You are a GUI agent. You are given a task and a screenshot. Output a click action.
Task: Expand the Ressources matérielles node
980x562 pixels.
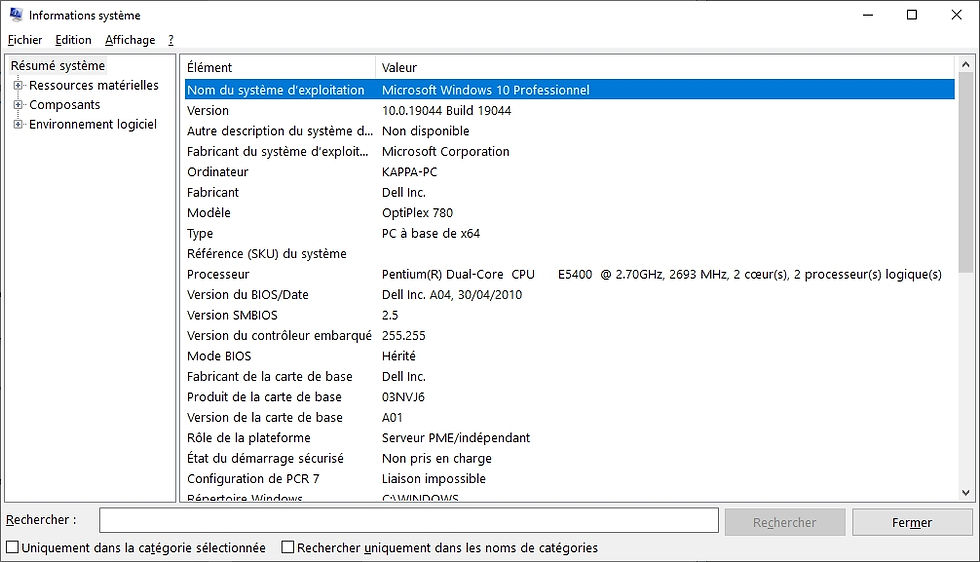[x=18, y=85]
